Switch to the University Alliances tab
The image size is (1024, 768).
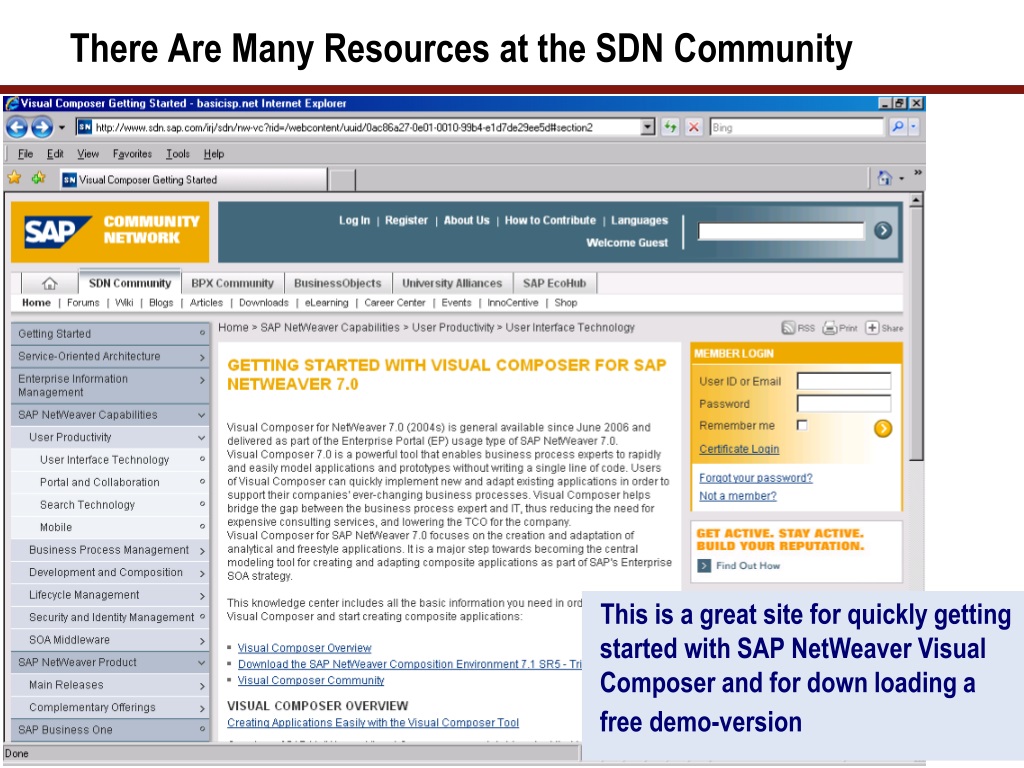click(452, 283)
